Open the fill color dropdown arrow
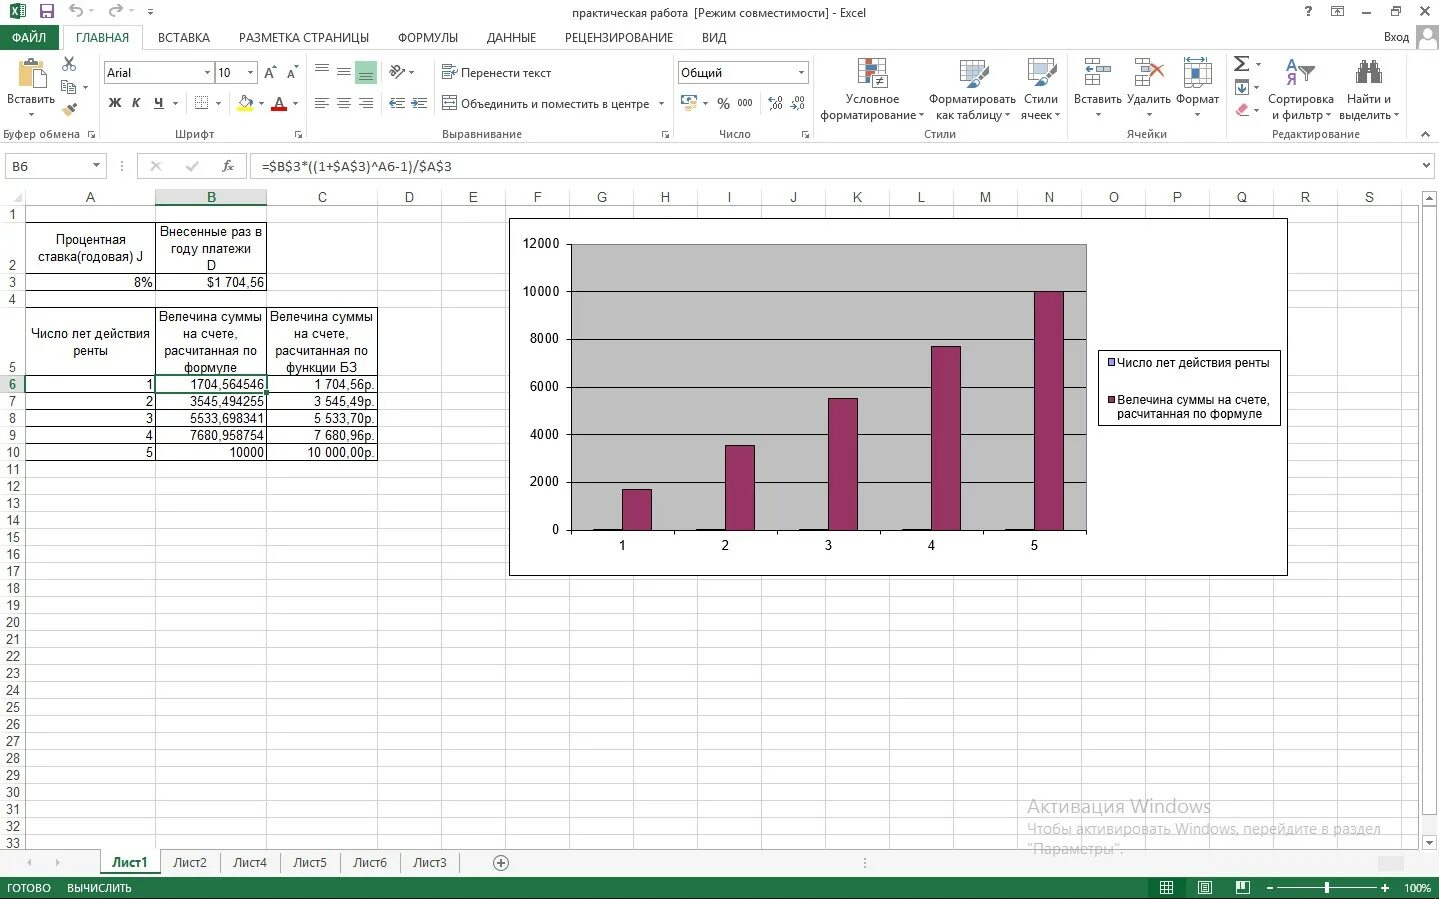 tap(261, 103)
